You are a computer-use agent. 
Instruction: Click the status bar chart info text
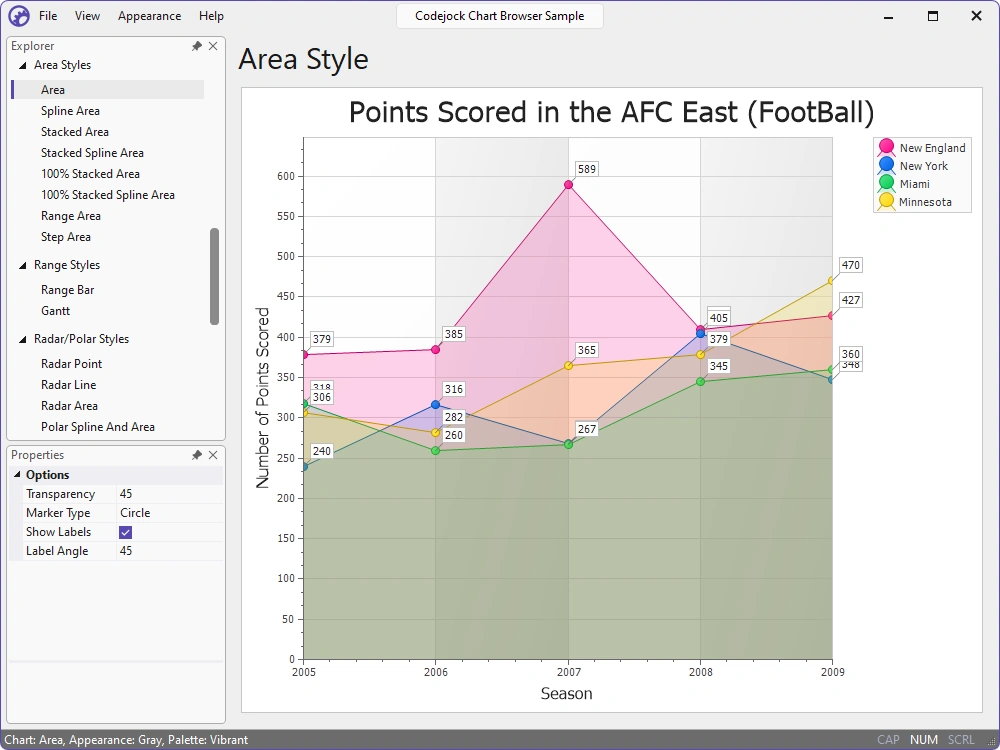(126, 740)
